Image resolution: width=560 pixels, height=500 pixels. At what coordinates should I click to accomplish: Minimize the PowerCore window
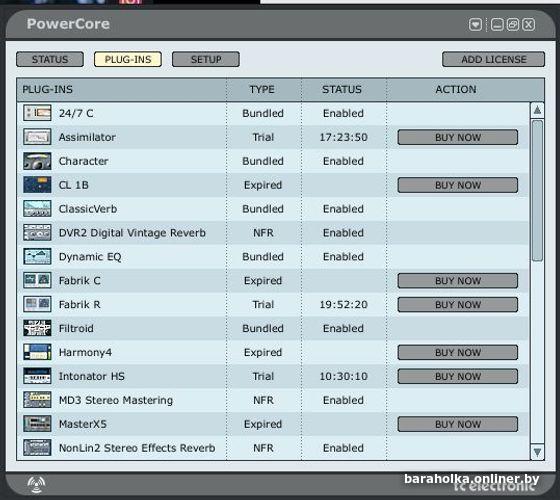click(497, 25)
